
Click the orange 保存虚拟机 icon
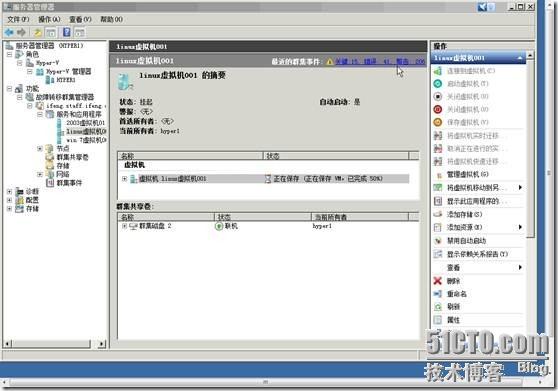[438, 122]
